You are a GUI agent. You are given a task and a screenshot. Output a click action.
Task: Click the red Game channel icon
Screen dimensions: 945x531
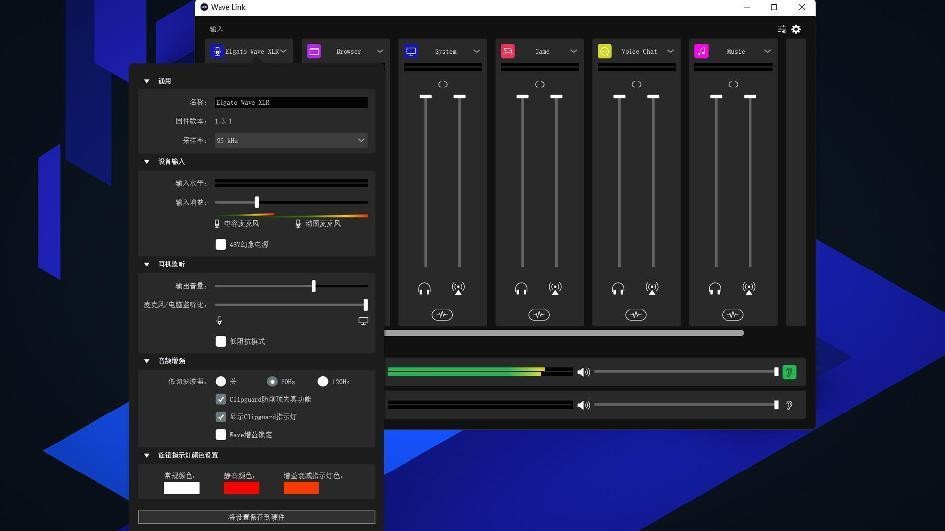pos(508,51)
